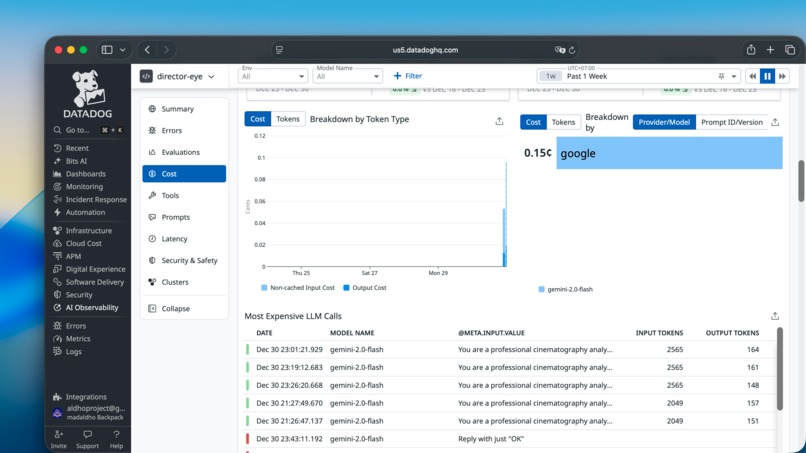Open the Env filter dropdown

[x=272, y=76]
